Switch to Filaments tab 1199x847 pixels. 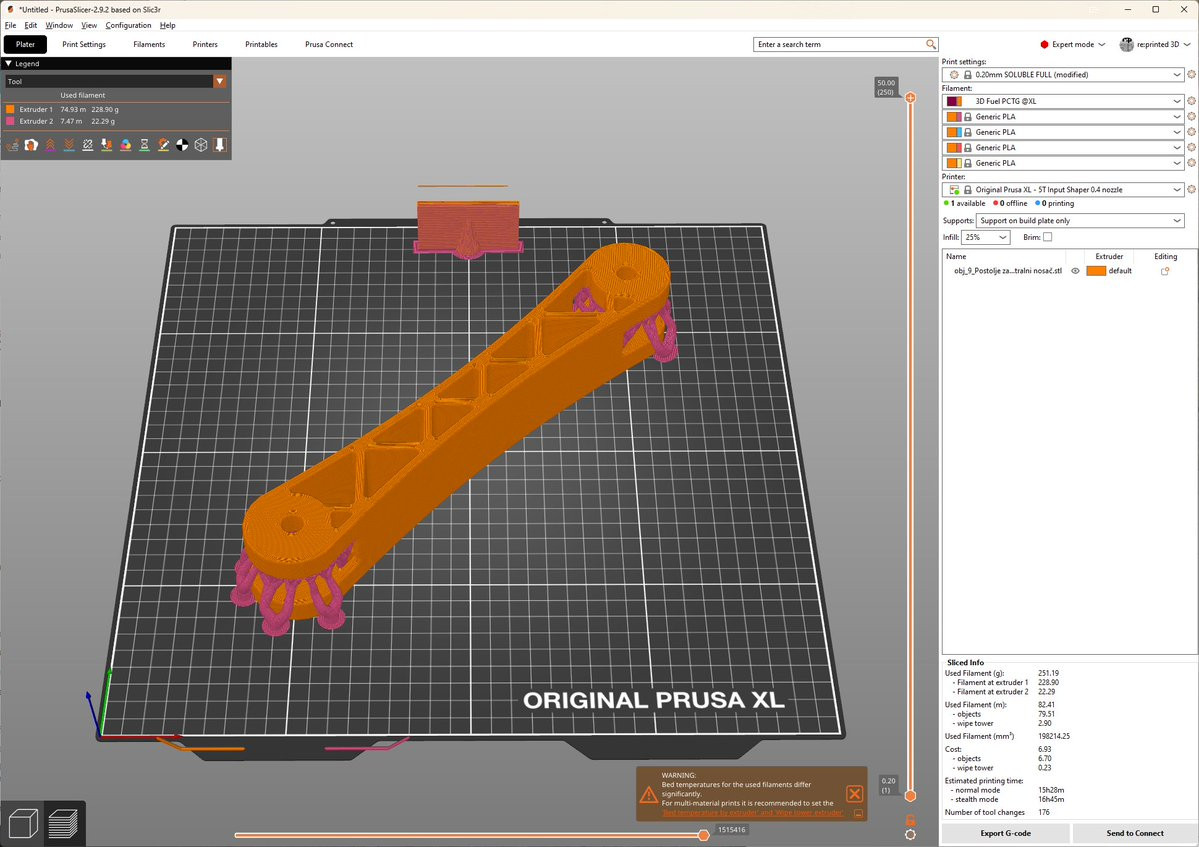point(149,44)
